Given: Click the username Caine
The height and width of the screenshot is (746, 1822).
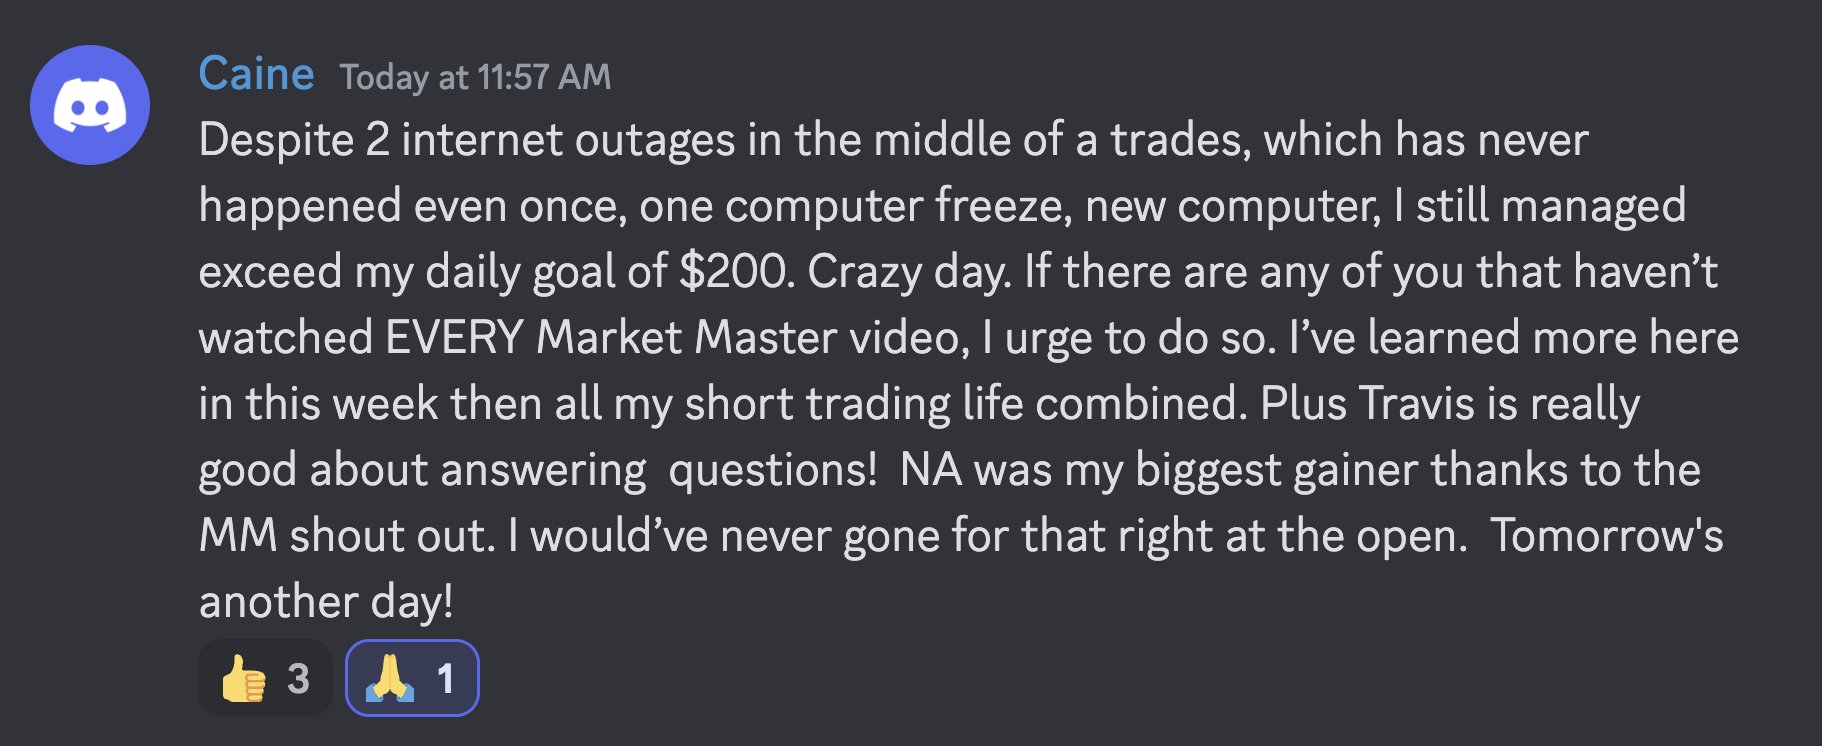Looking at the screenshot, I should [x=257, y=75].
